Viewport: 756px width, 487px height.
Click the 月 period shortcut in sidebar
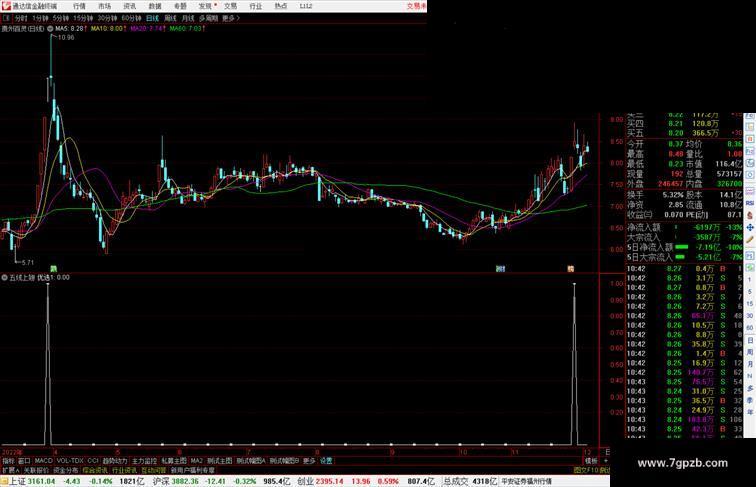750,364
